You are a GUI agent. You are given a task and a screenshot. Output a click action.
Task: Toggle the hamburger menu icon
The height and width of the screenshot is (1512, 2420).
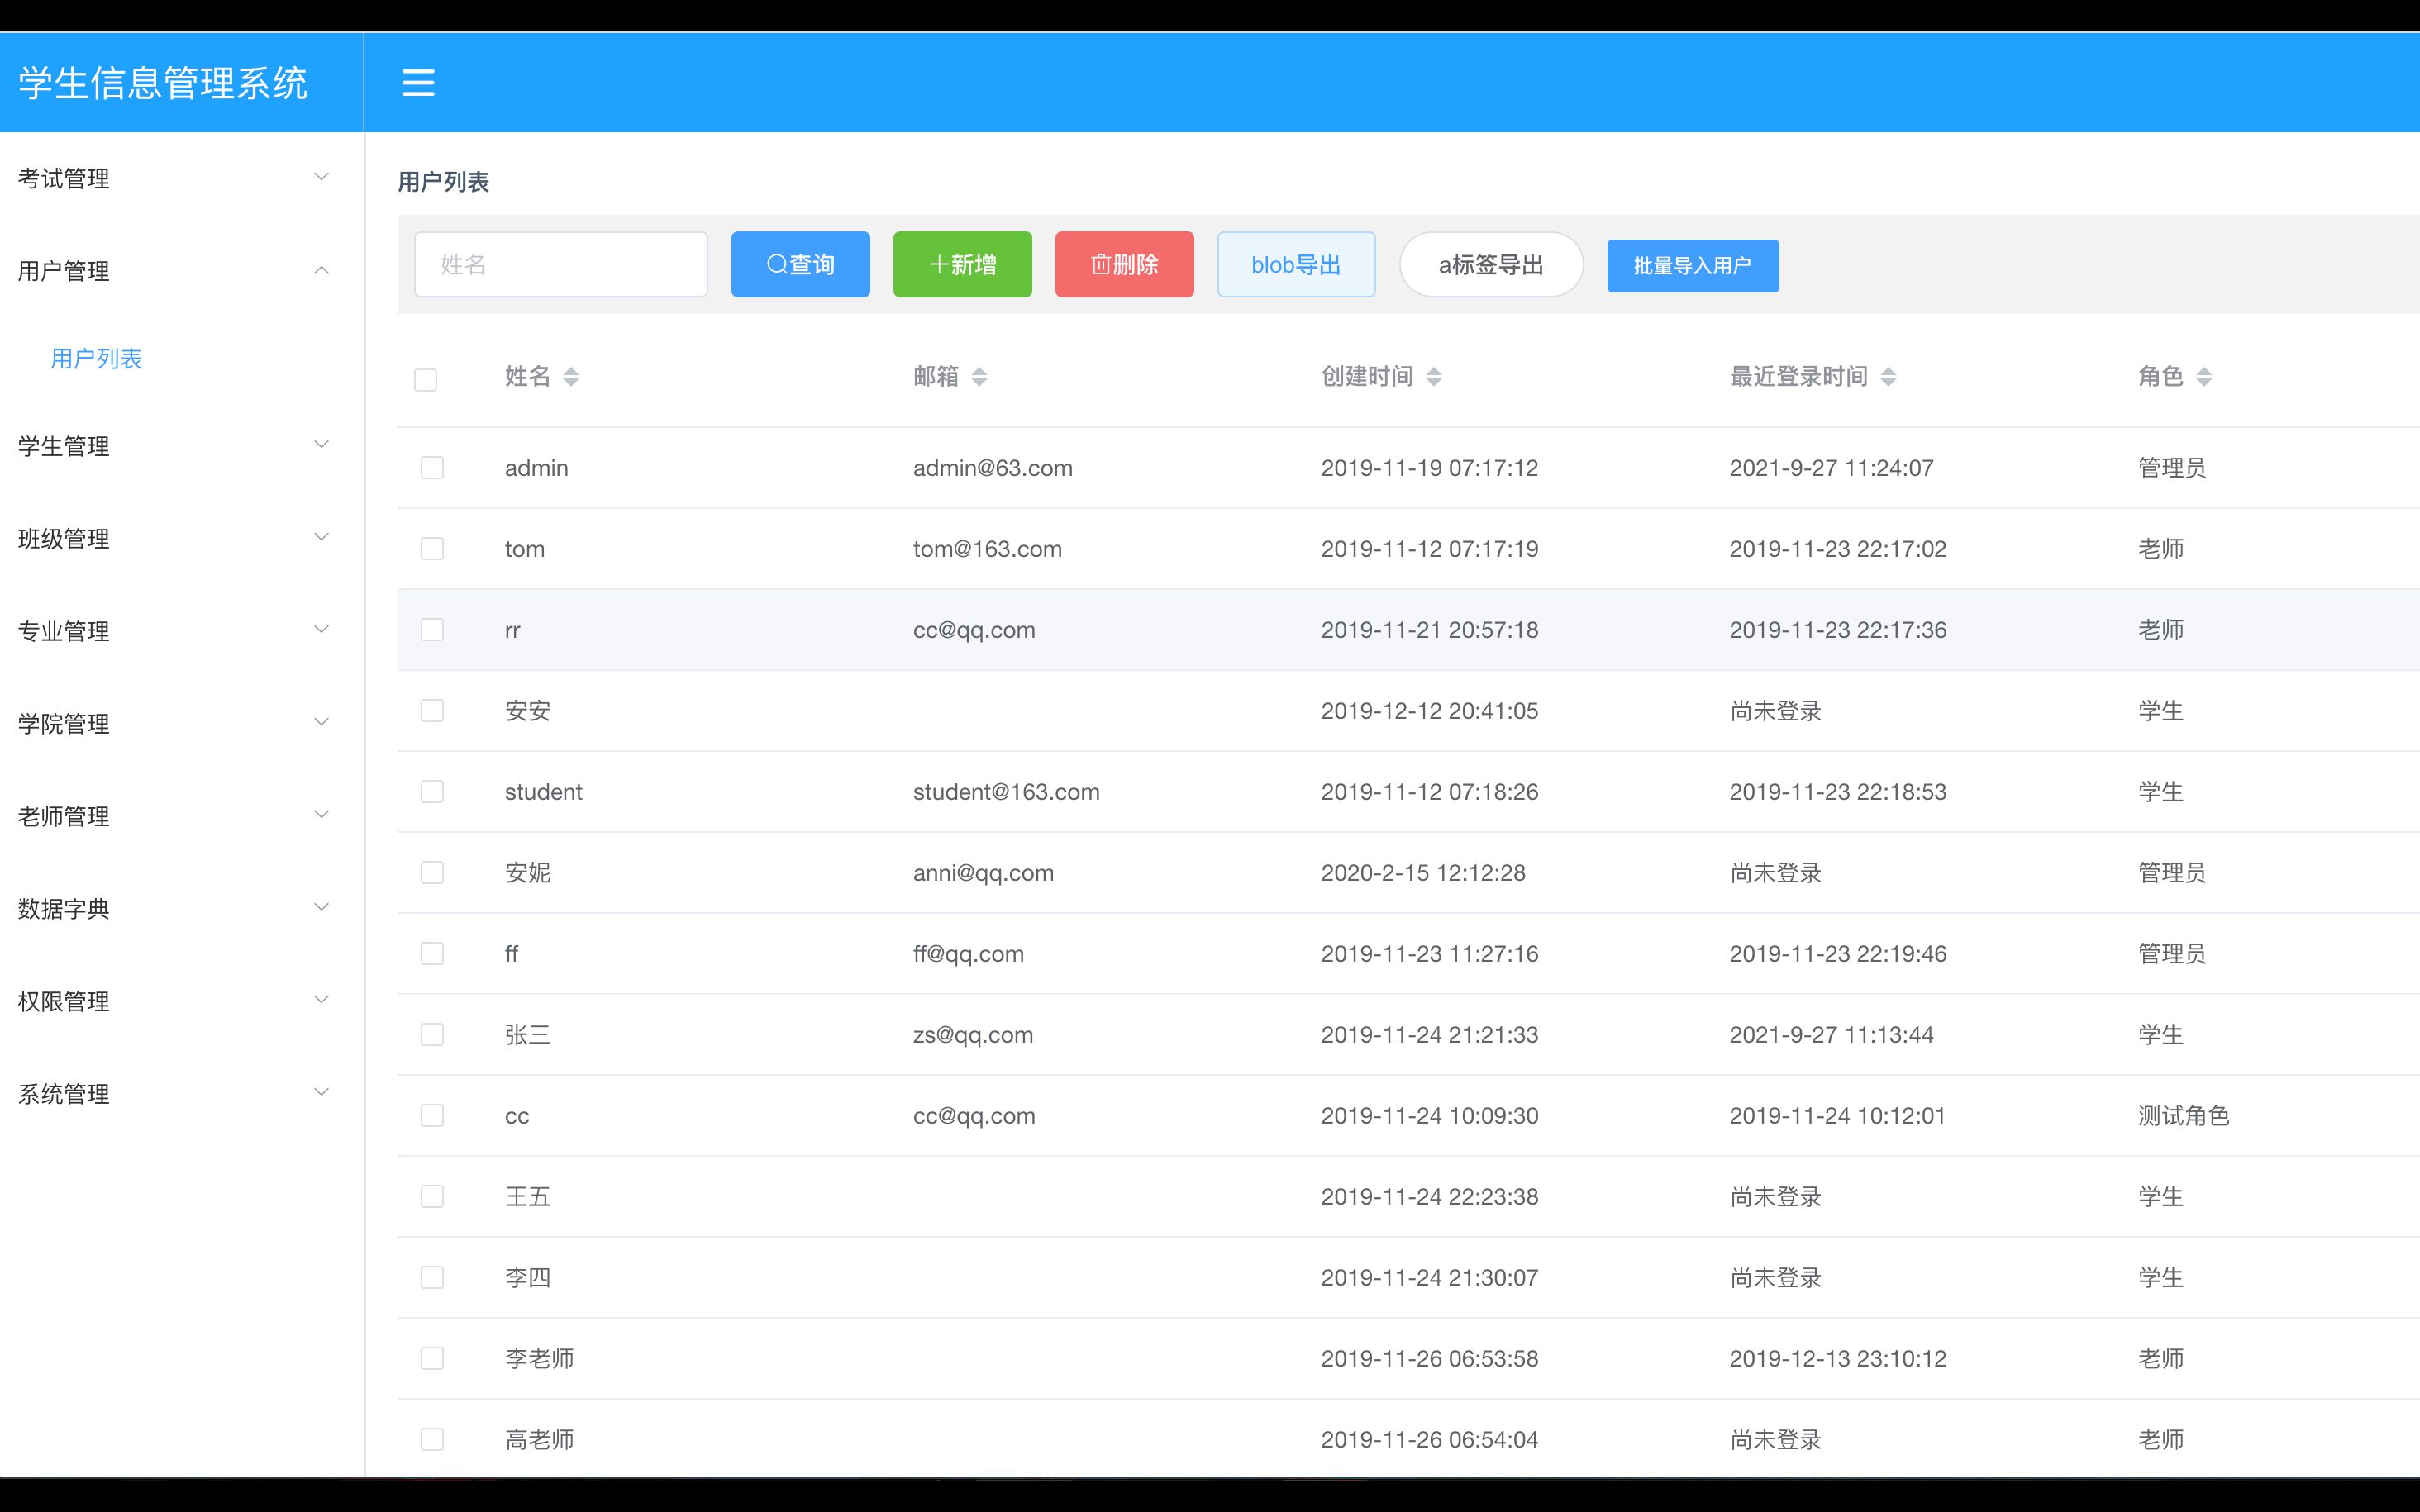tap(418, 82)
